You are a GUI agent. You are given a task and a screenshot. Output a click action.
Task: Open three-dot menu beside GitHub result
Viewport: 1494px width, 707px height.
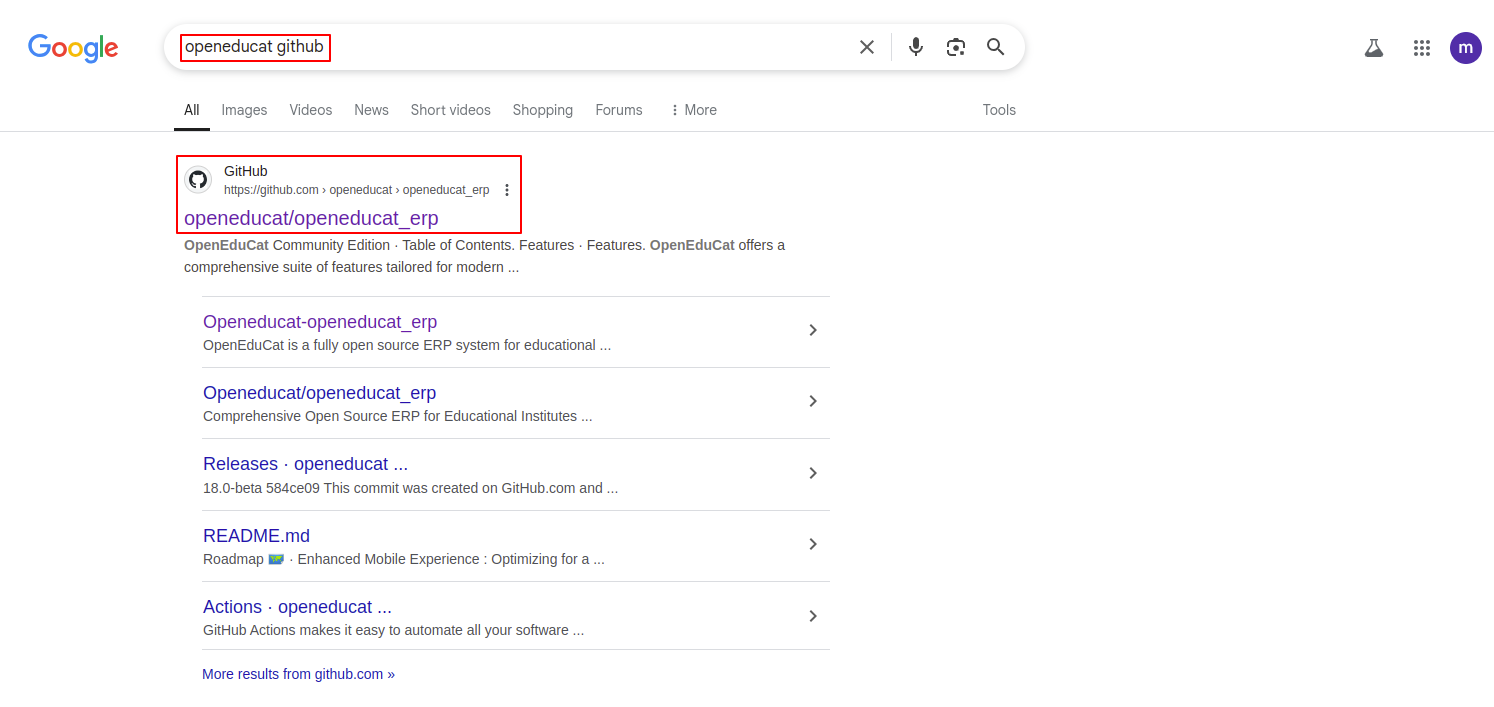coord(507,190)
